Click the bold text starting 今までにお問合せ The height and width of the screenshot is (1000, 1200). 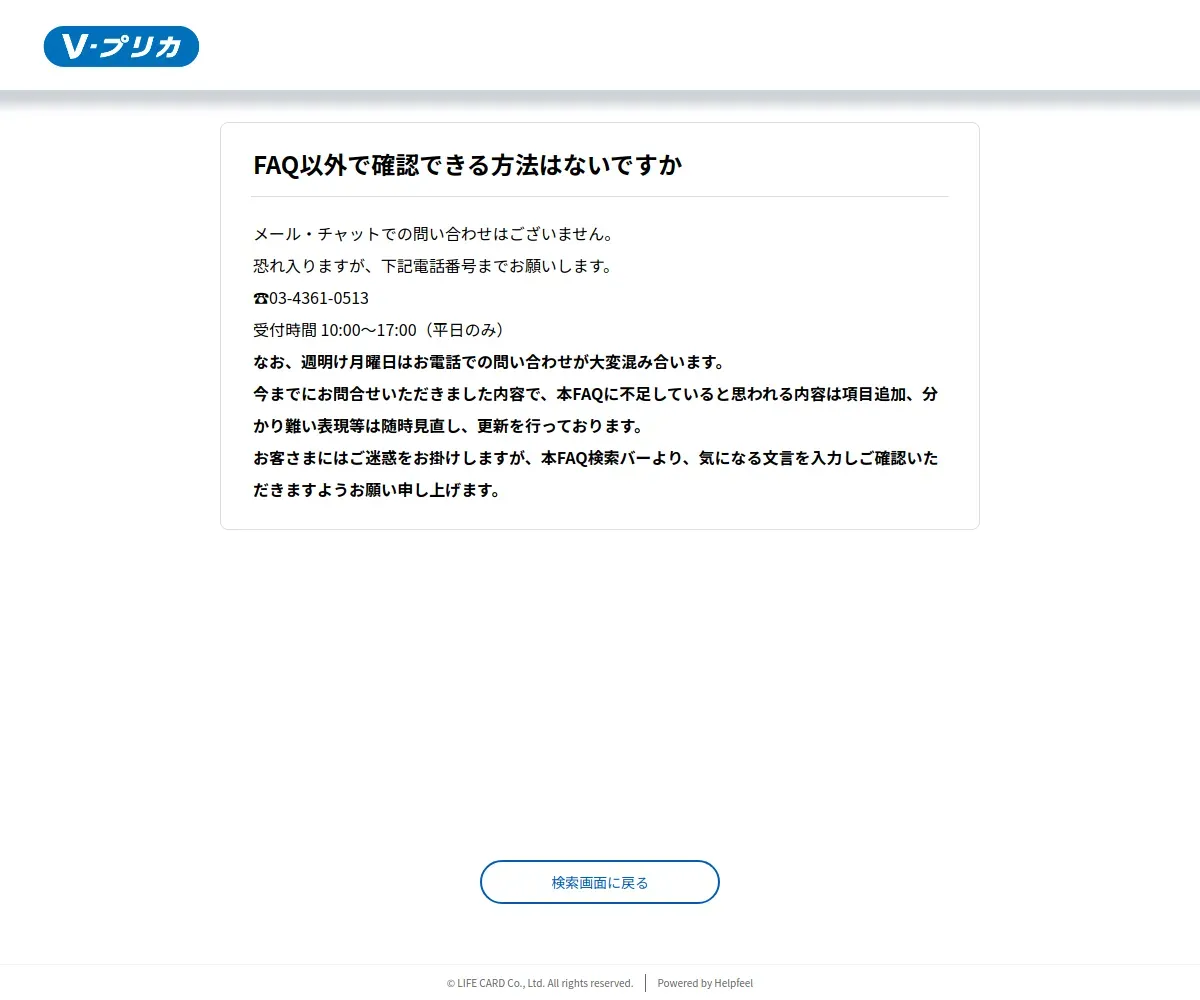(596, 410)
